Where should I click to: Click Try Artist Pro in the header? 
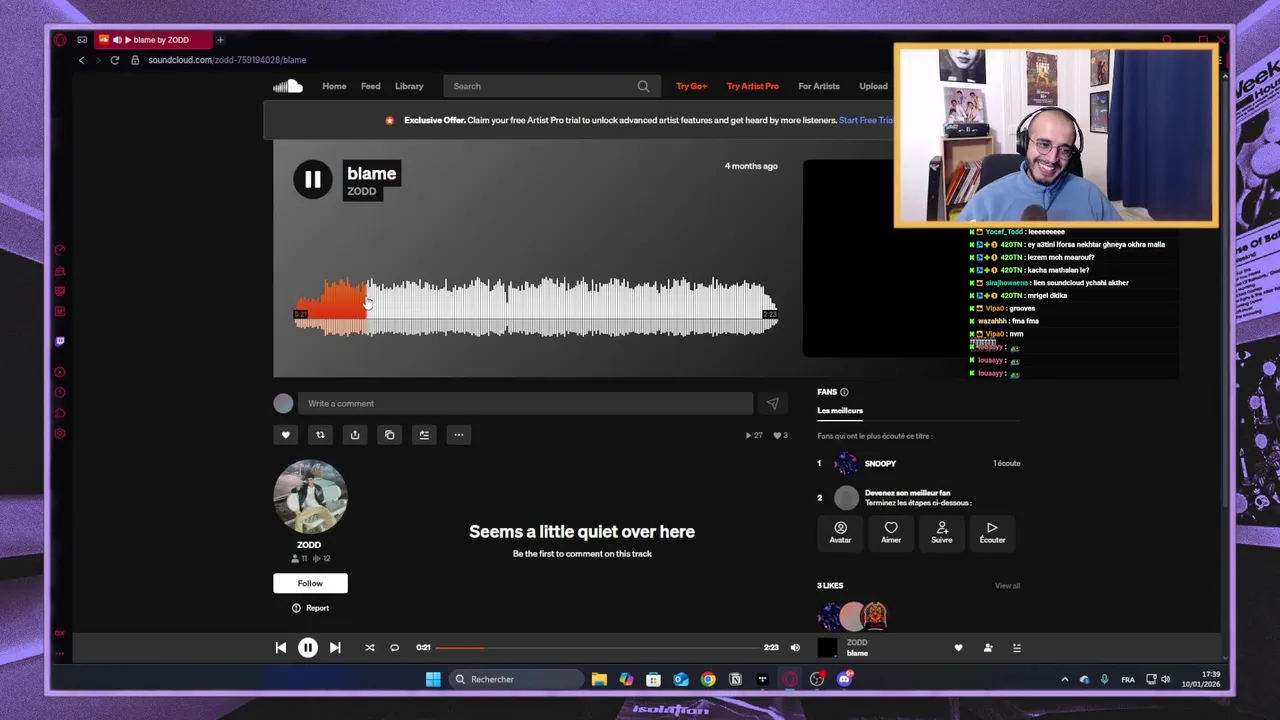[752, 86]
